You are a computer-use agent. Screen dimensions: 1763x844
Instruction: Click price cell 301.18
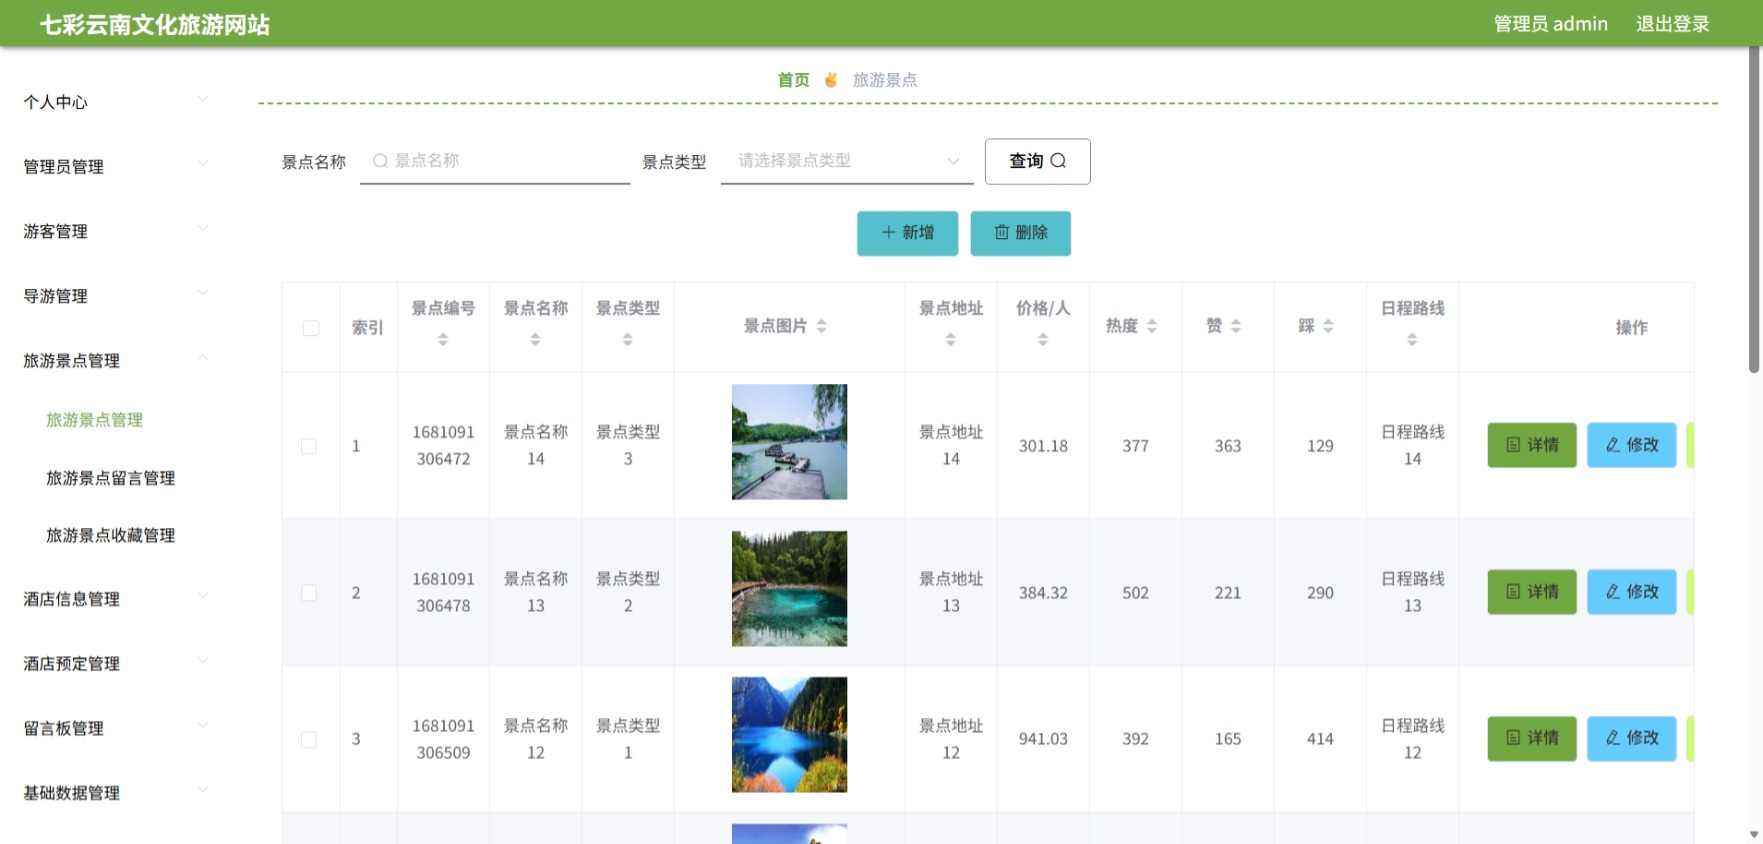pos(1043,446)
